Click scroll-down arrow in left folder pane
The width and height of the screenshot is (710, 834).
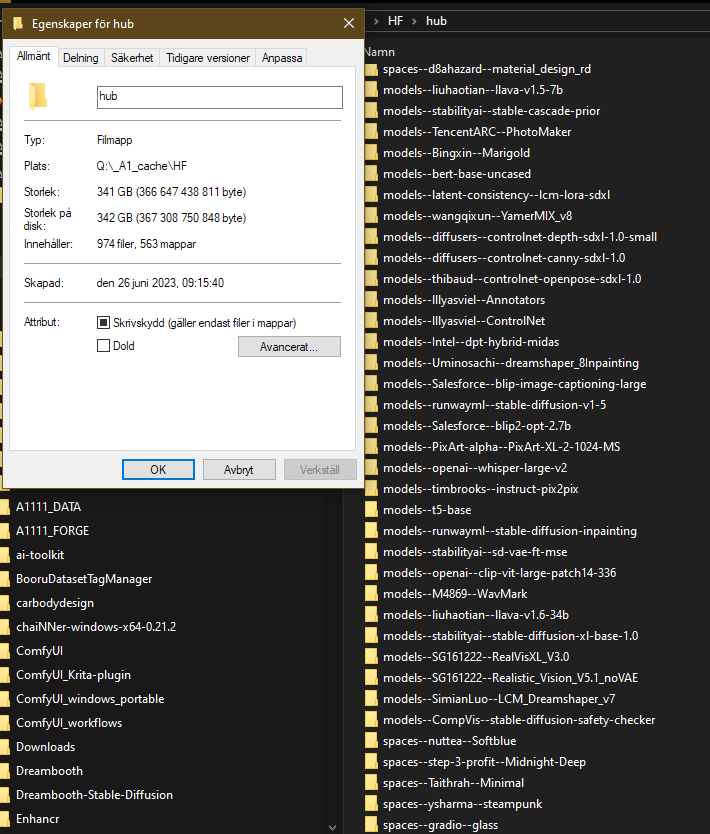pyautogui.click(x=332, y=827)
